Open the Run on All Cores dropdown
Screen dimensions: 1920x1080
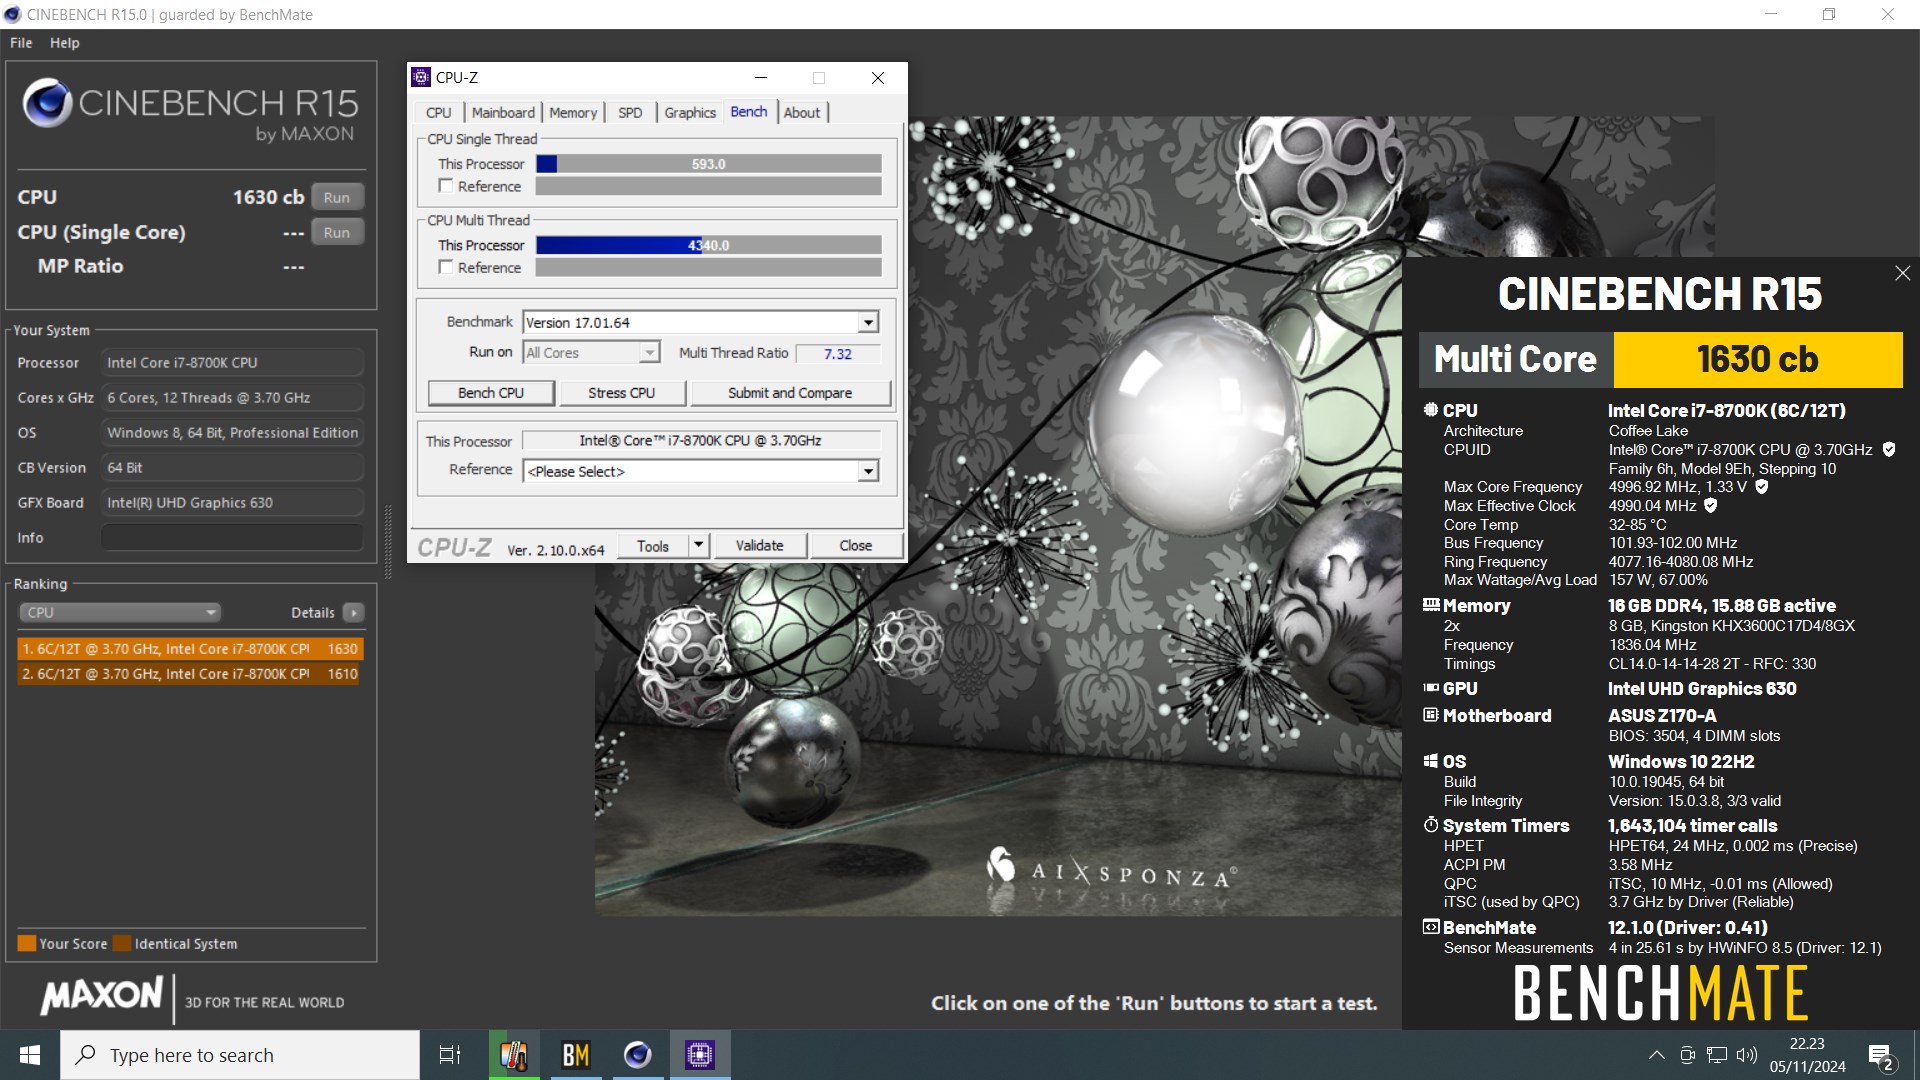[649, 352]
